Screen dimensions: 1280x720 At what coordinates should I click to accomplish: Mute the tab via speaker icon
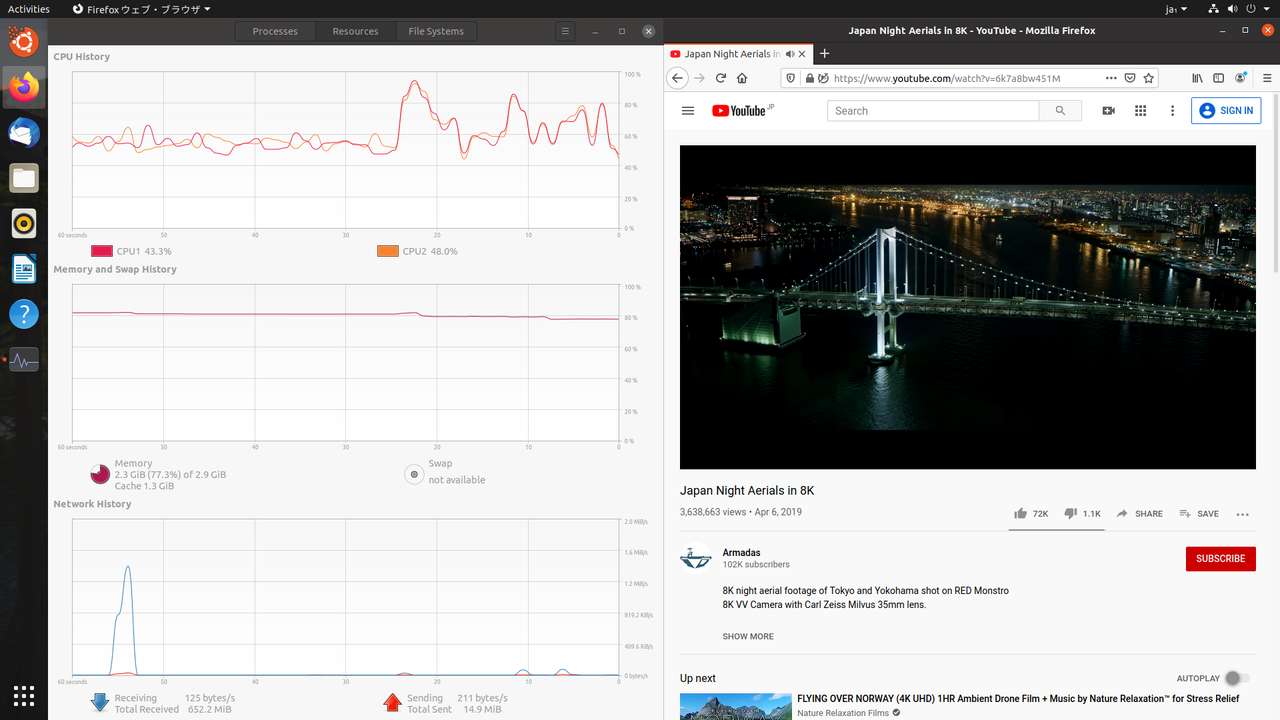(790, 54)
